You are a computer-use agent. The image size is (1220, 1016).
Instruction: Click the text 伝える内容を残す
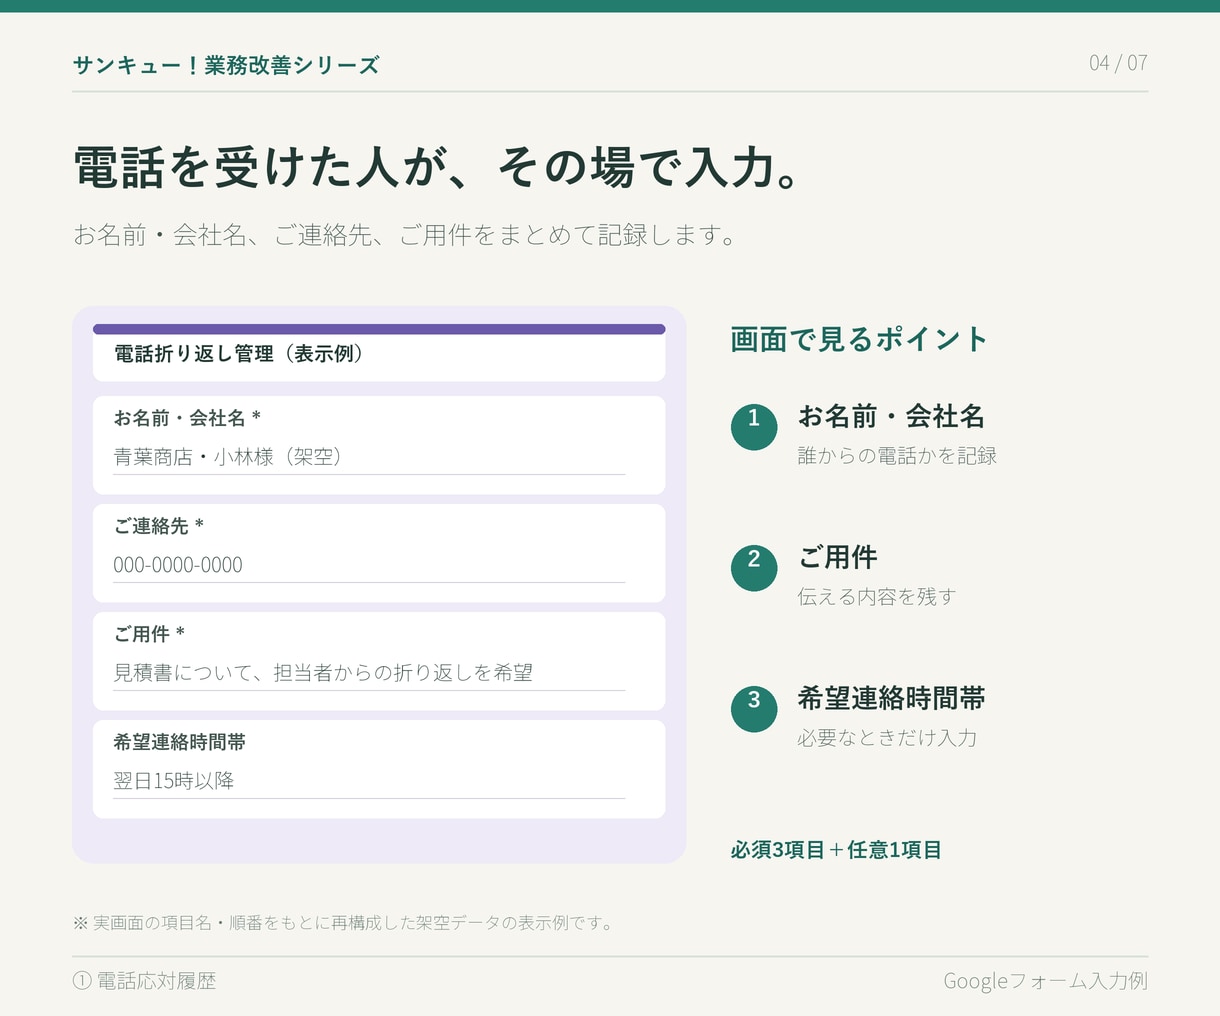coord(877,597)
